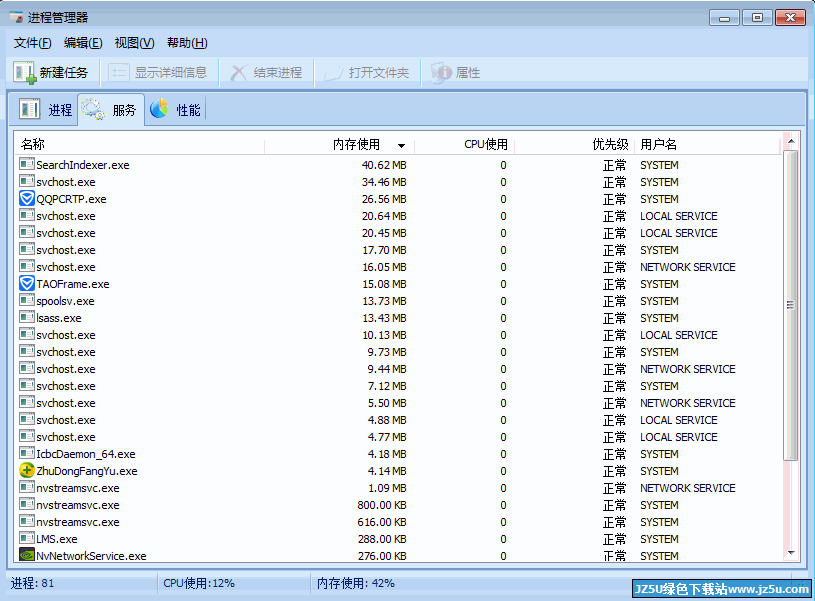Screen dimensions: 815x601
Task: Click the 服务 gears tab icon
Action: 94,110
